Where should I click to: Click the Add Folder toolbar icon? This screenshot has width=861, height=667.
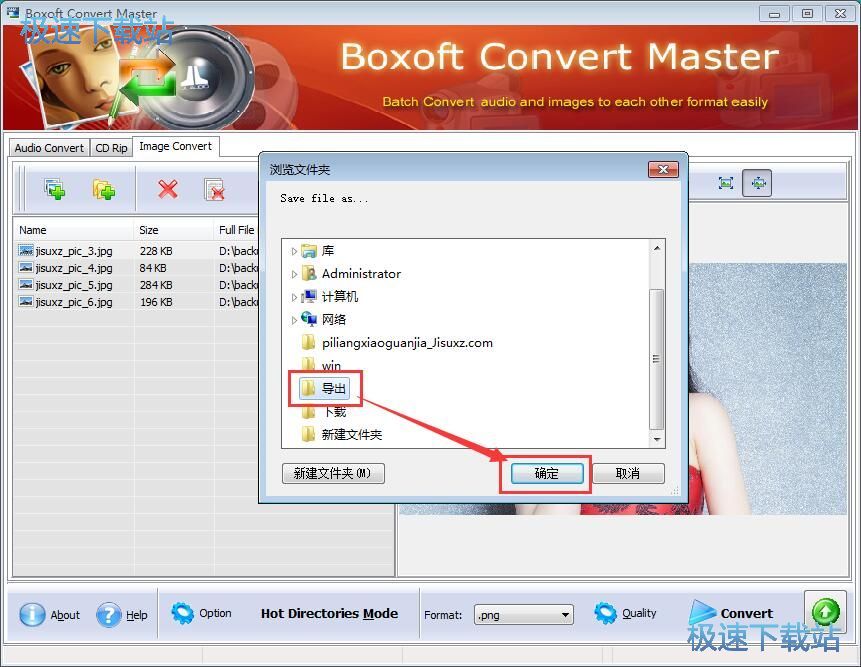click(104, 189)
